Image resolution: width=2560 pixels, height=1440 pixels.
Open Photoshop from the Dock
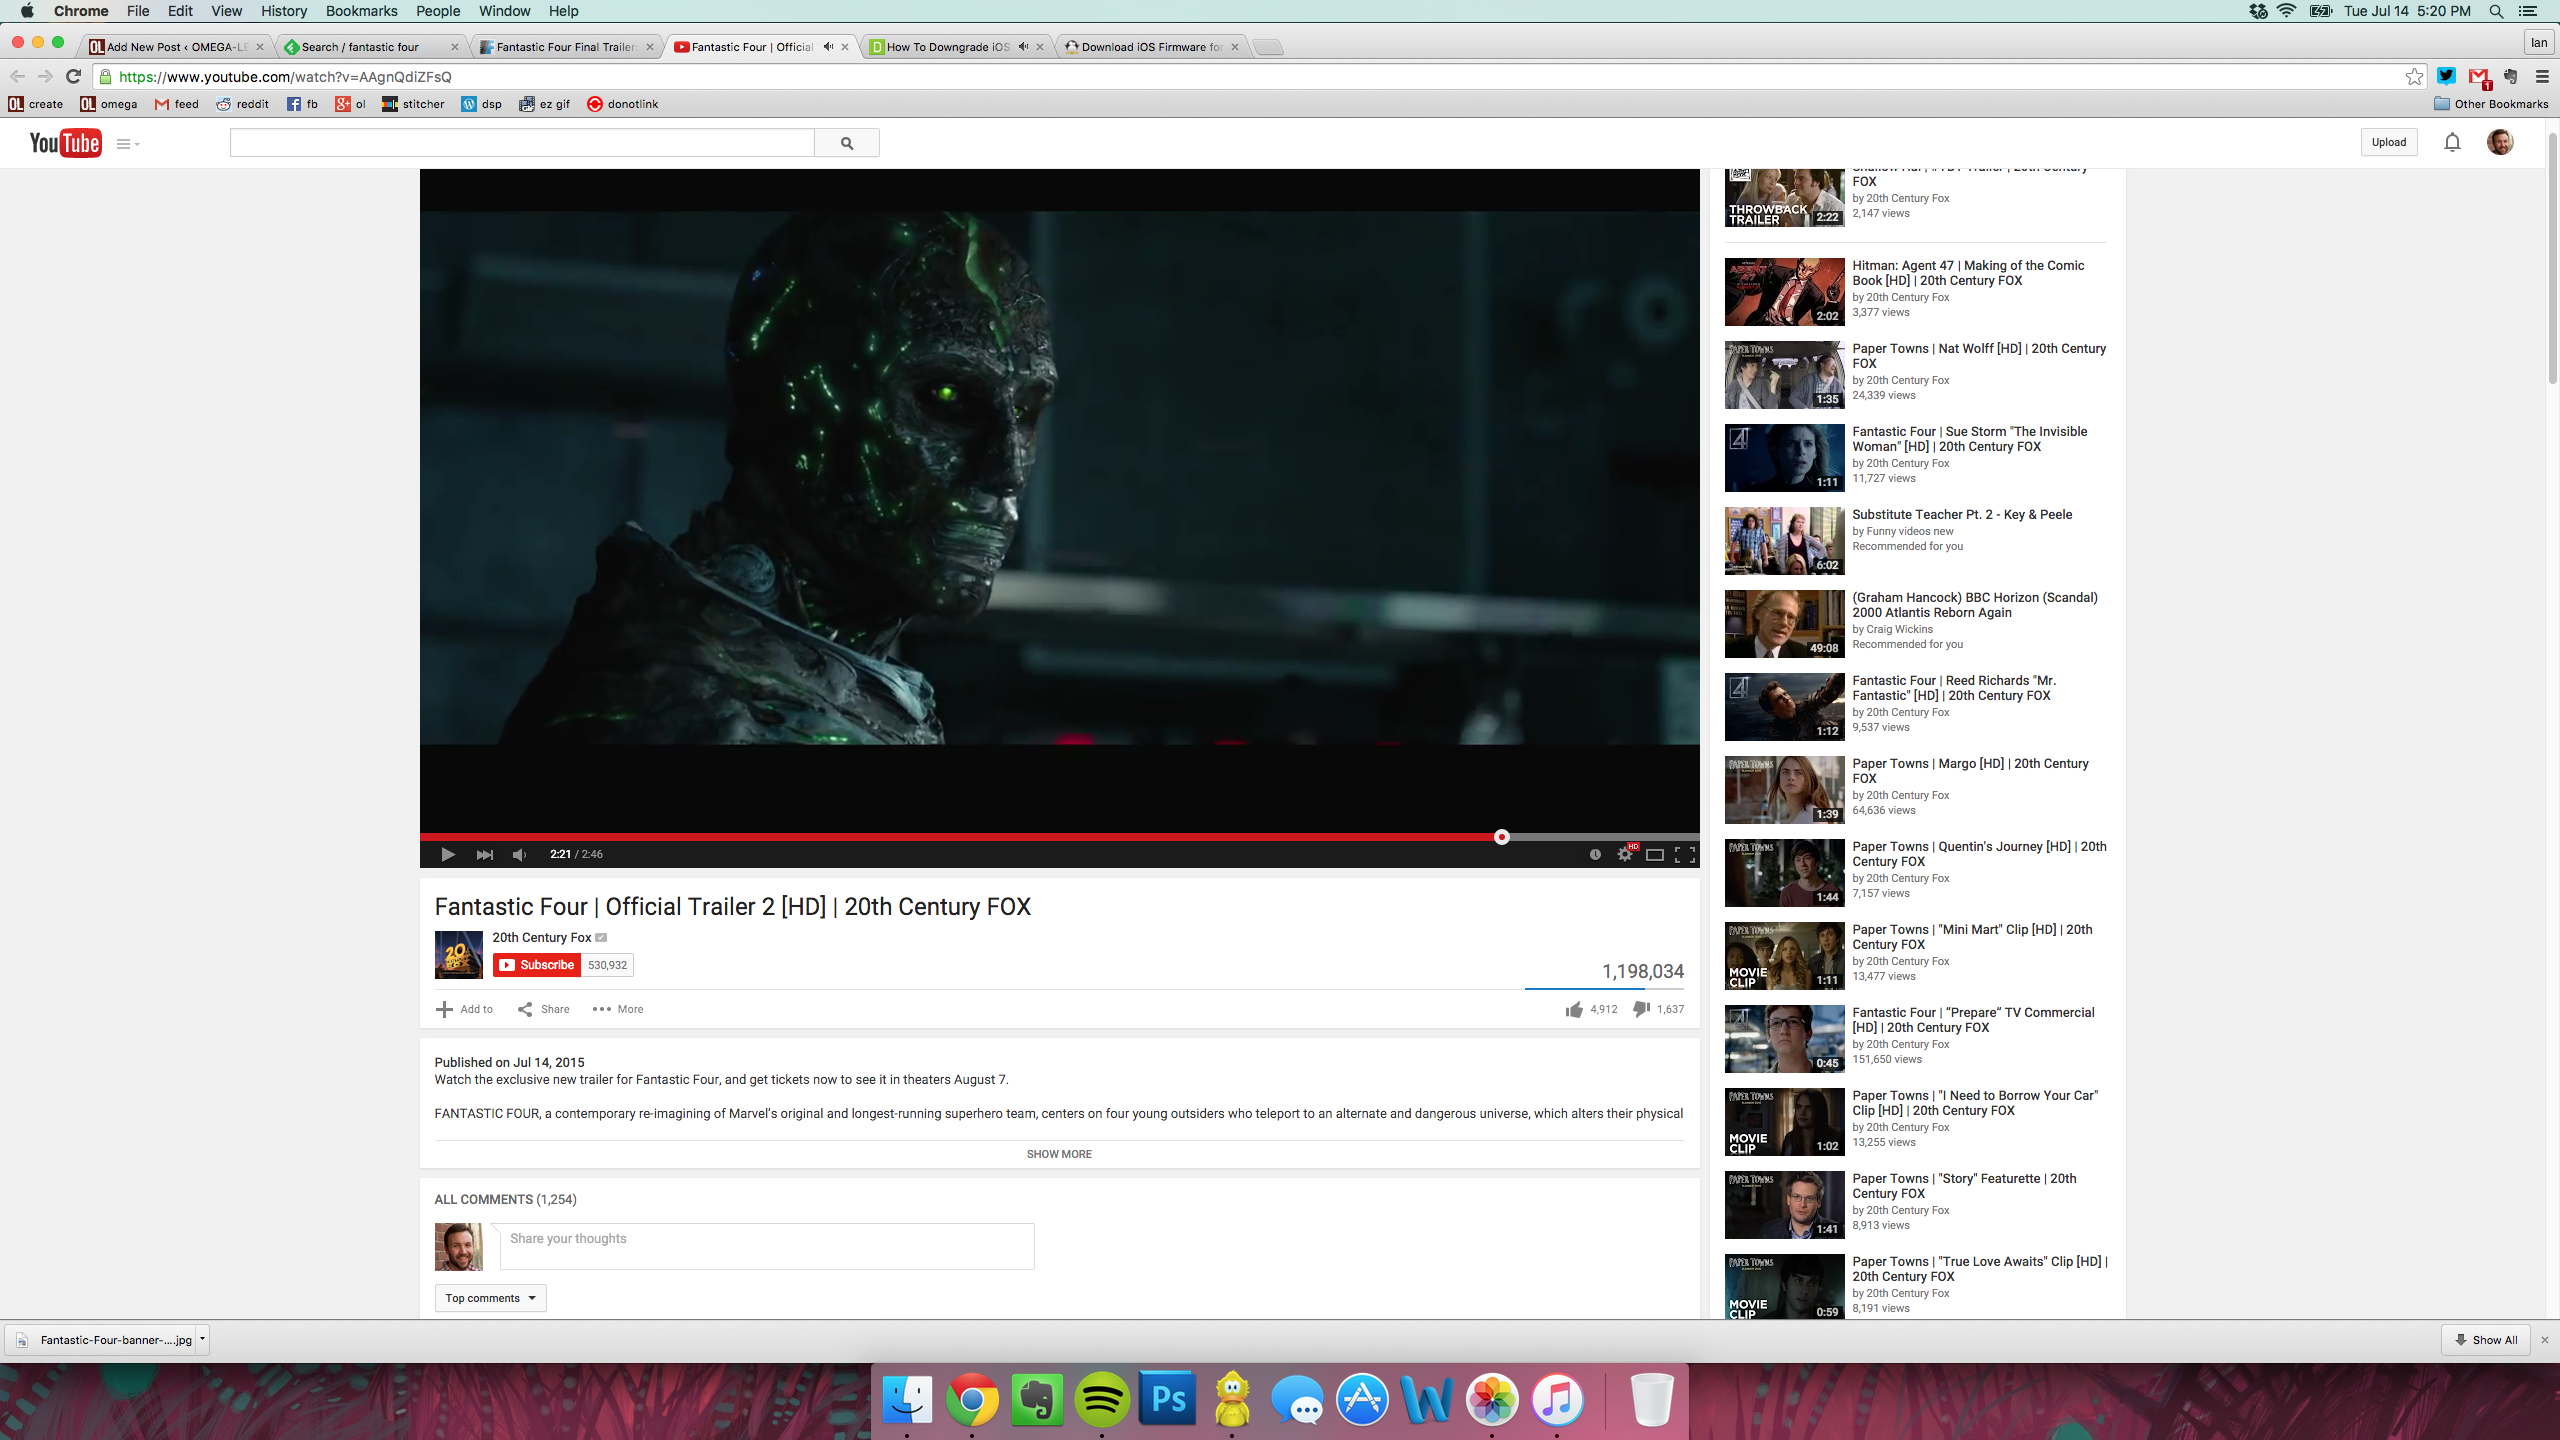click(x=1167, y=1399)
